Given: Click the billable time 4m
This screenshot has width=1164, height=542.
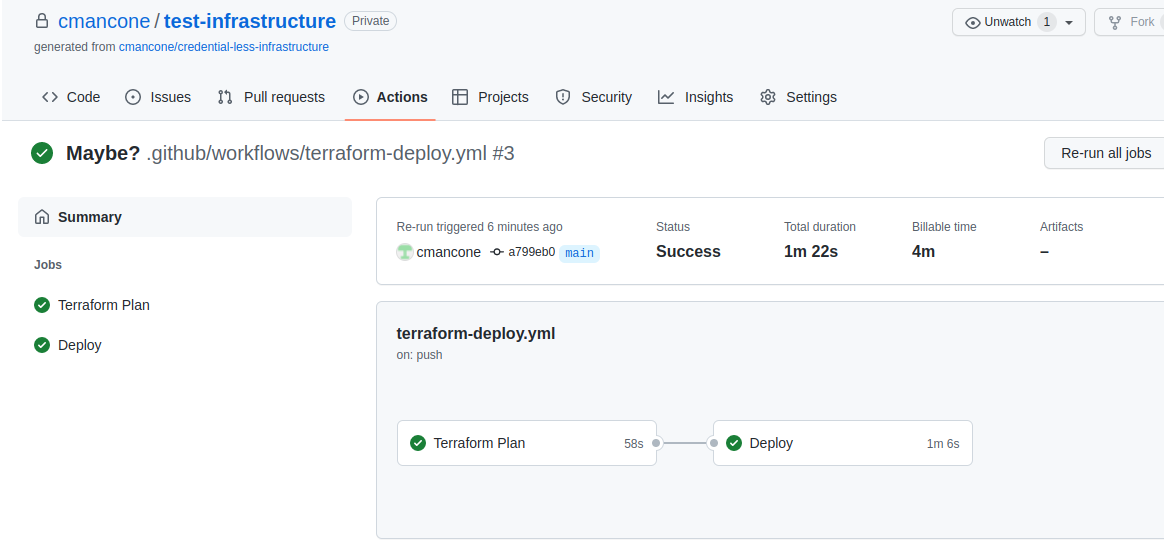Looking at the screenshot, I should 923,252.
